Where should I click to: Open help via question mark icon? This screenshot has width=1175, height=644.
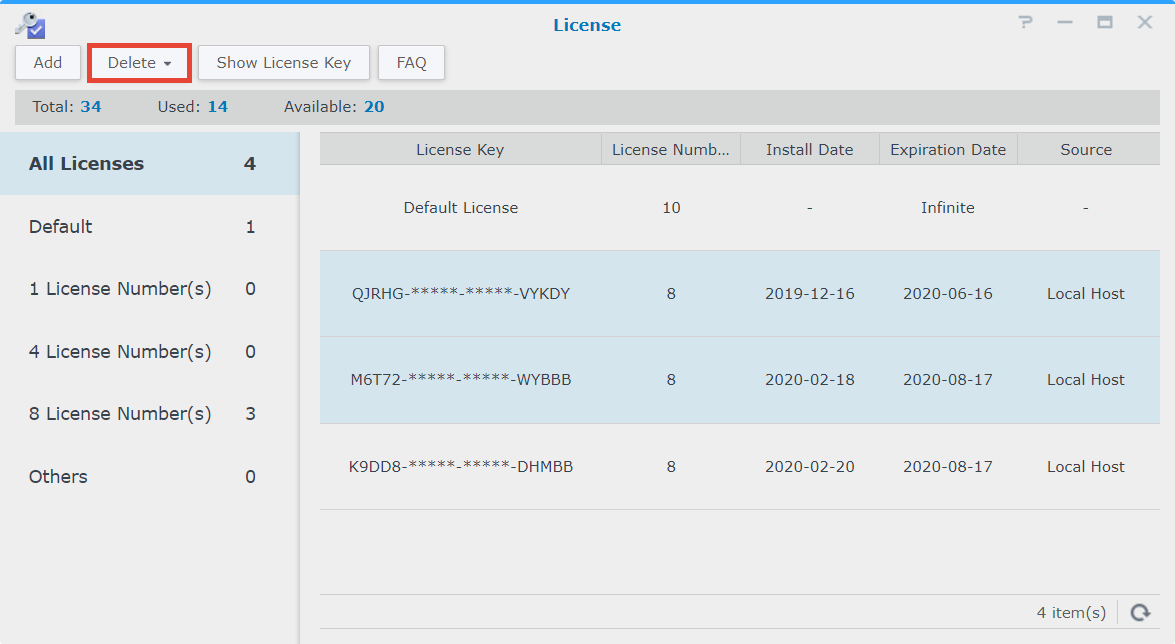click(1026, 22)
